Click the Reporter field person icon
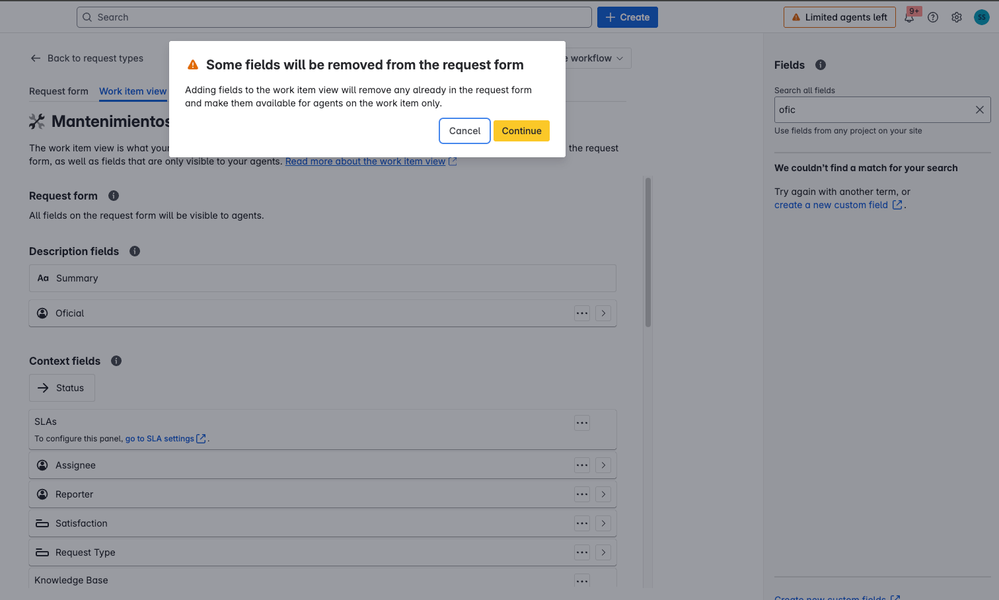 (x=42, y=494)
